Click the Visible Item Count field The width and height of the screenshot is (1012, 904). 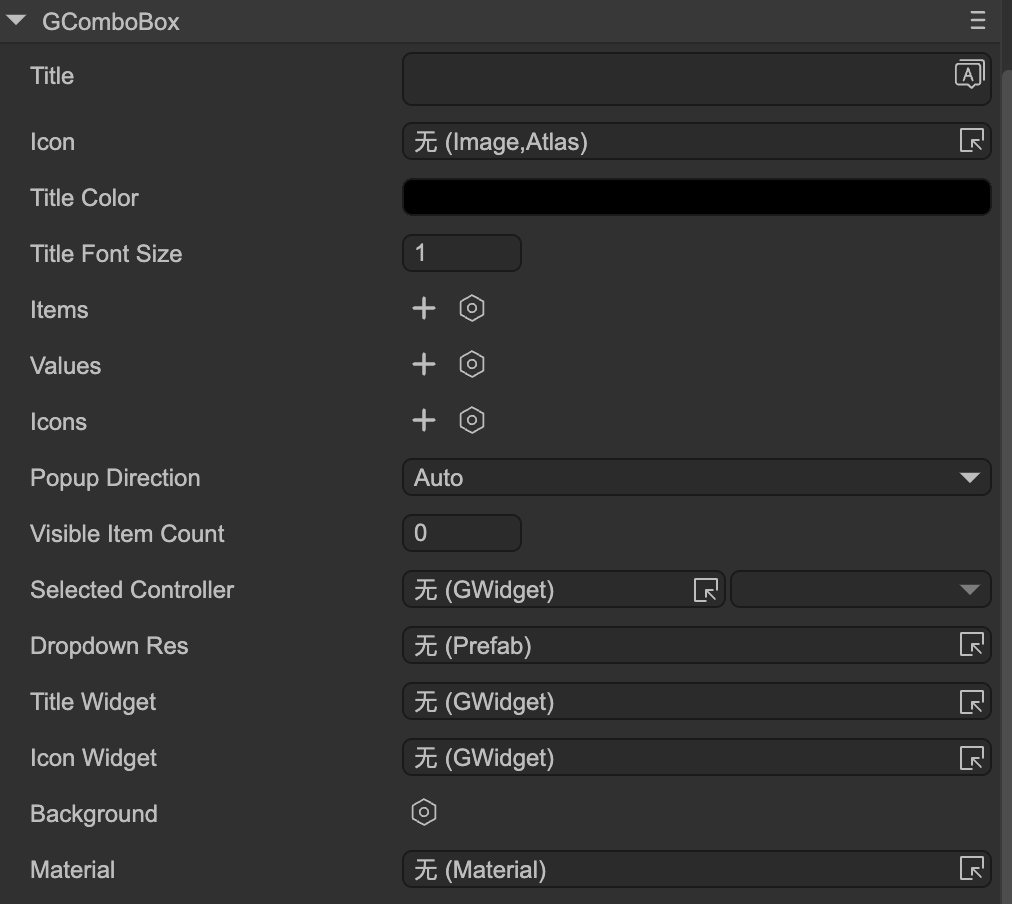tap(461, 533)
